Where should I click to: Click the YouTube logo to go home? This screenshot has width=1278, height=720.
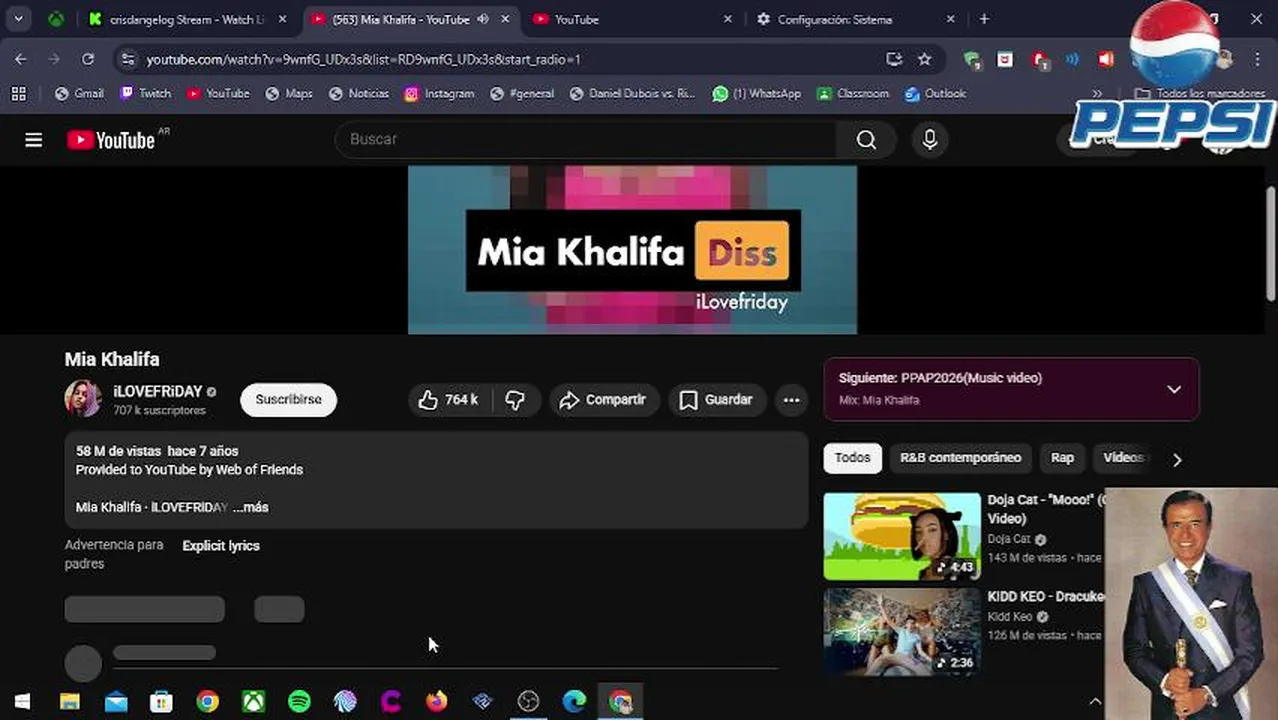point(111,140)
